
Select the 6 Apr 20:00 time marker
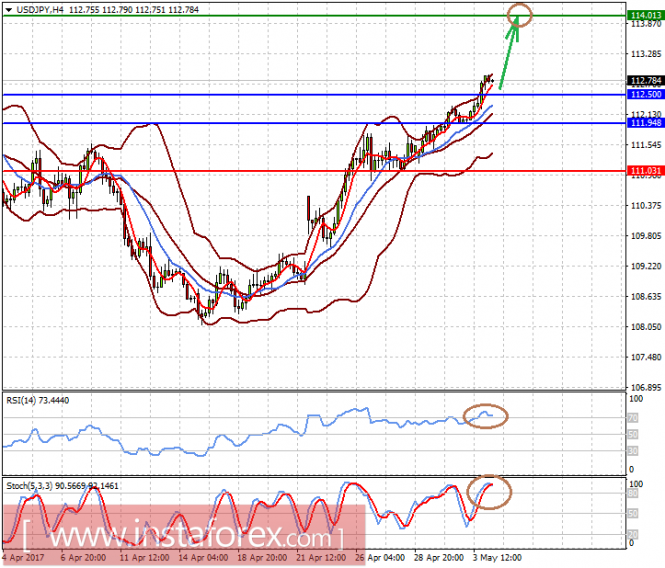pos(83,557)
